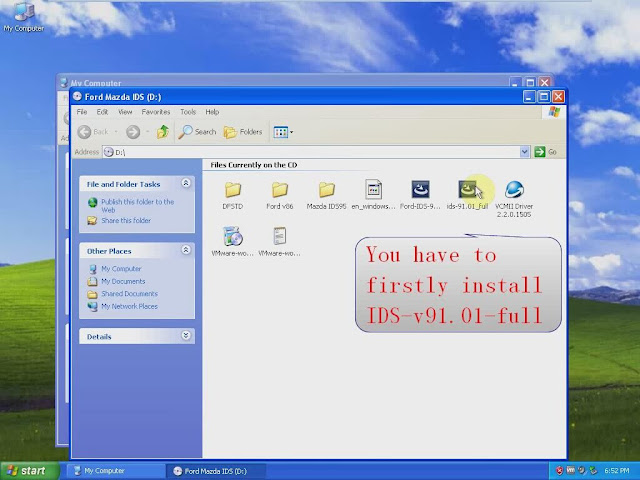Switch to Ford Mazda IDS (D:) taskbar button
The image size is (640, 480).
216,471
